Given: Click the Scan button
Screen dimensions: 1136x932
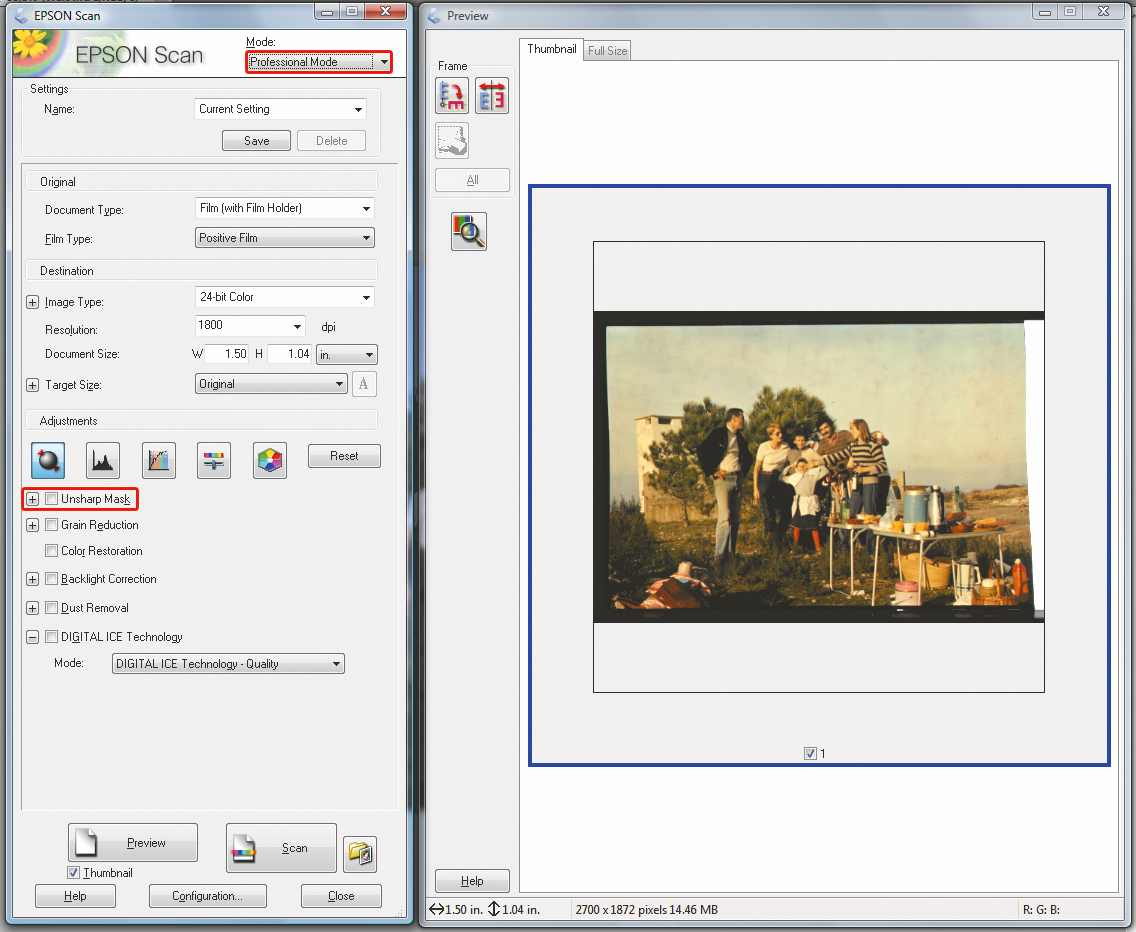Looking at the screenshot, I should [281, 848].
